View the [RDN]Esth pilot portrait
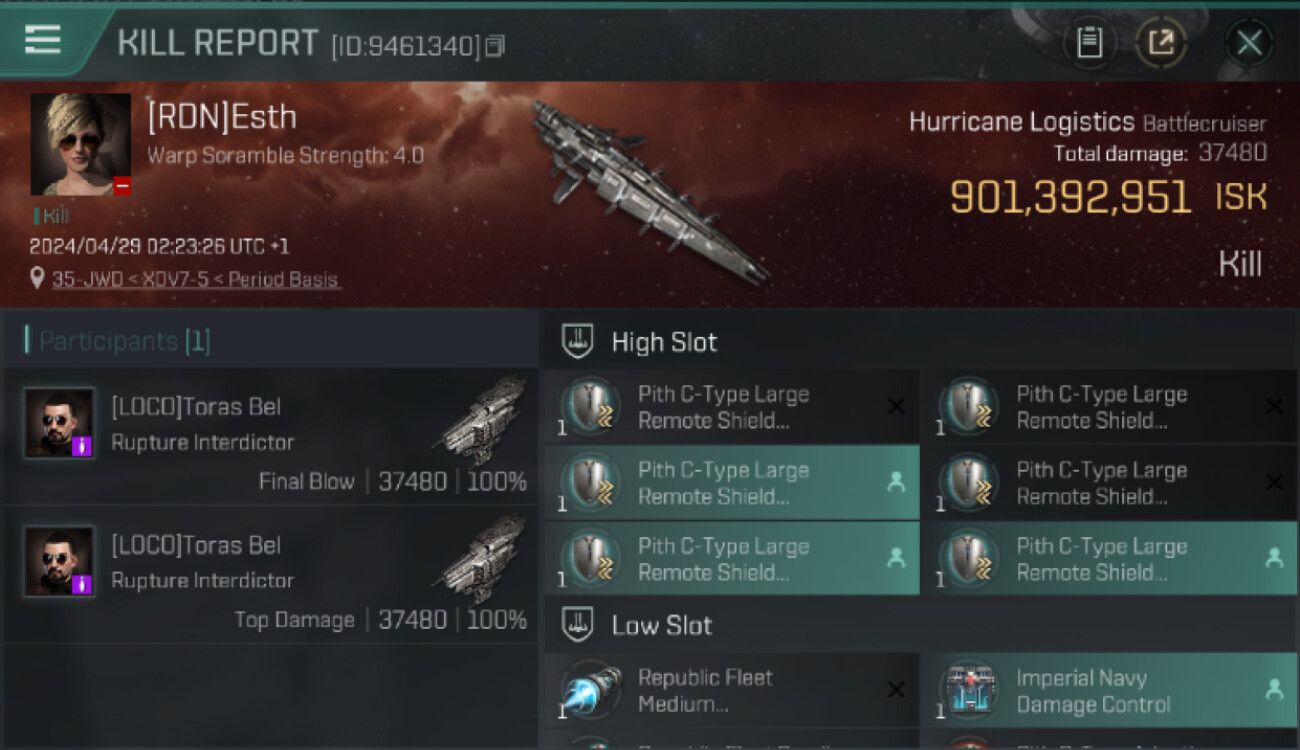1300x750 pixels. point(81,145)
